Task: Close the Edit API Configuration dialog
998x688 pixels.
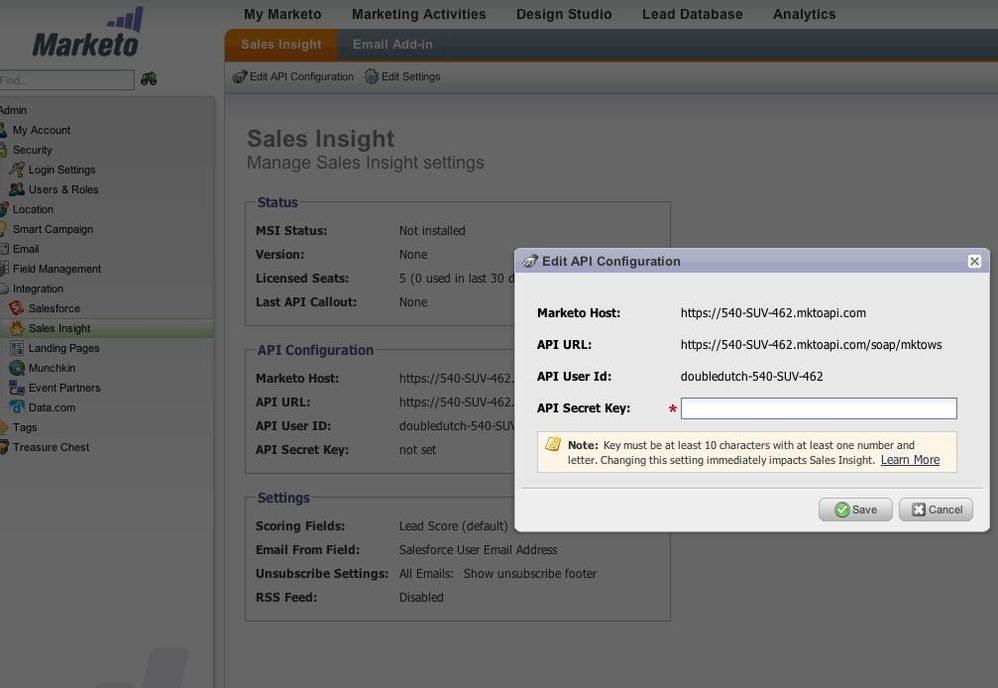Action: 974,261
